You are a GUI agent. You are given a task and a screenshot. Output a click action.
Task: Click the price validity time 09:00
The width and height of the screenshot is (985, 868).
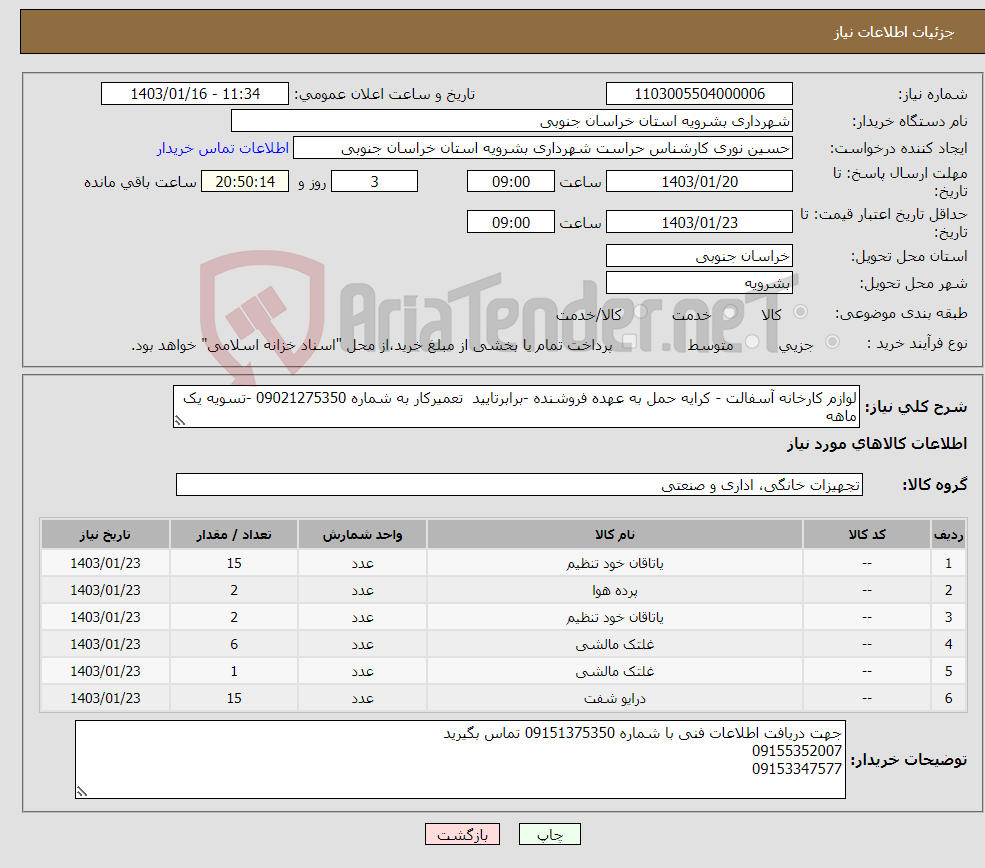point(511,222)
